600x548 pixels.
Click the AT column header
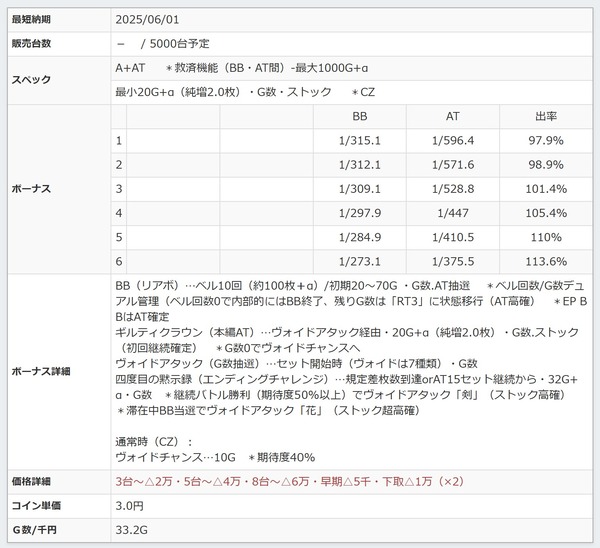click(453, 116)
